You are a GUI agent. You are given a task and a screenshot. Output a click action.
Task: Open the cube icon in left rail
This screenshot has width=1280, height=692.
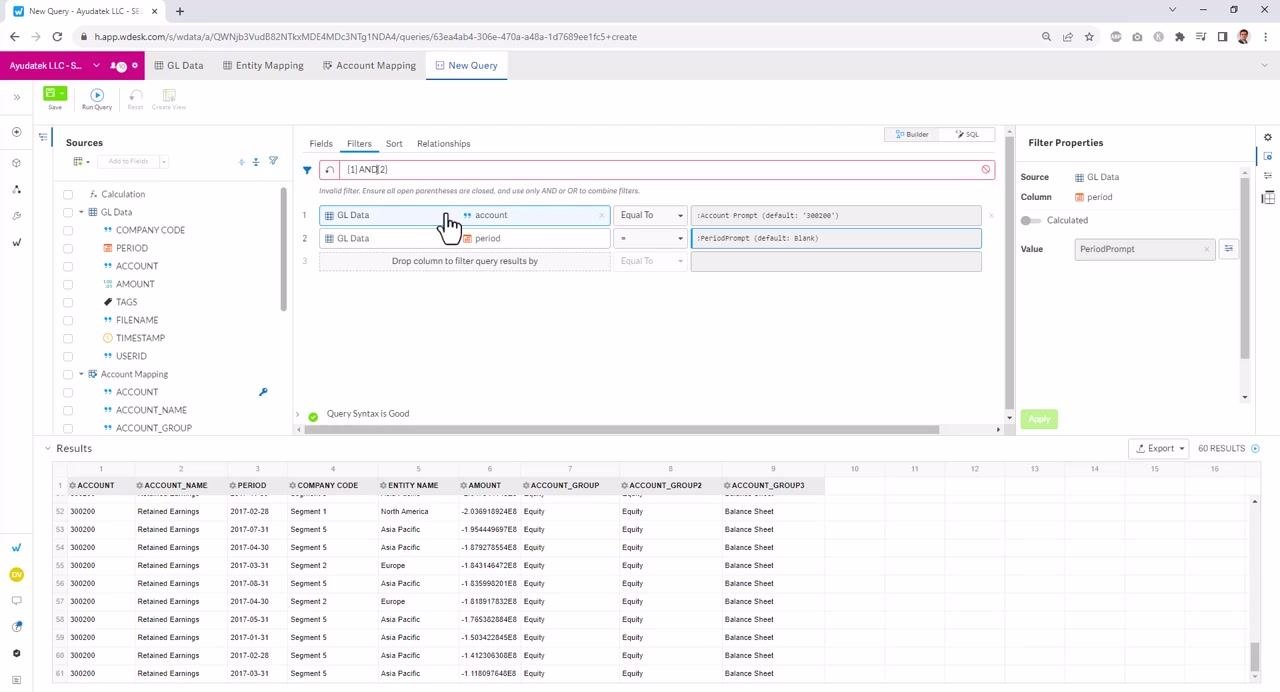pos(17,162)
